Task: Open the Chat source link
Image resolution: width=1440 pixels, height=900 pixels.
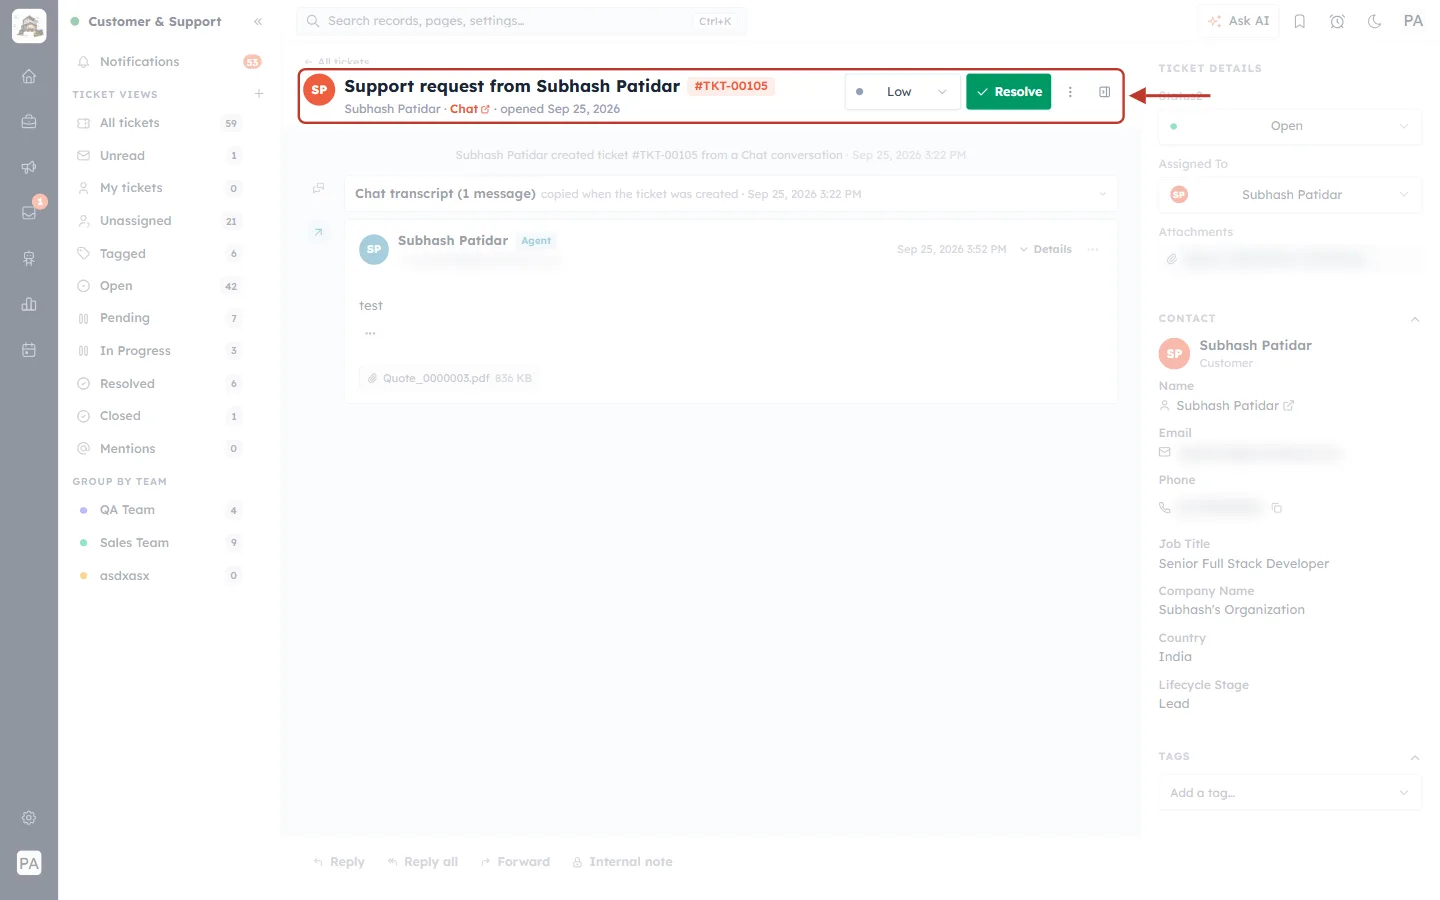Action: 469,109
